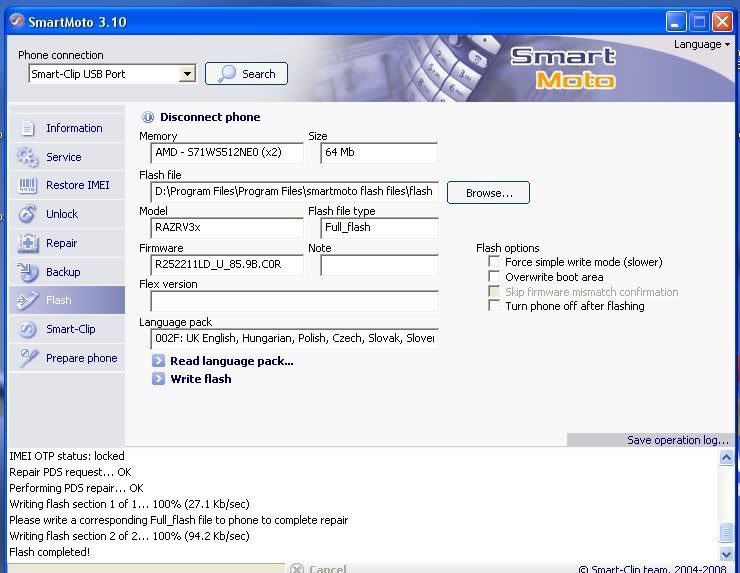Click the arrow icon beside Read language pack

pyautogui.click(x=158, y=361)
